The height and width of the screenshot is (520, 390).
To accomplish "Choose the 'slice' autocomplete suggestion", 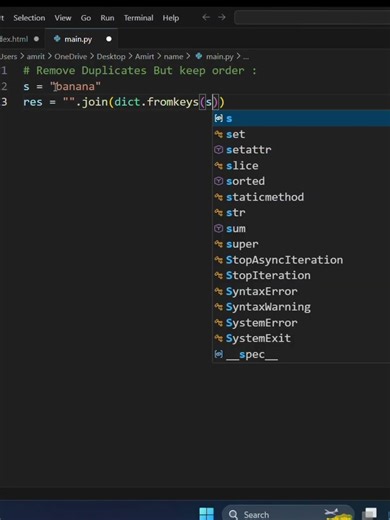I will 301,166.
